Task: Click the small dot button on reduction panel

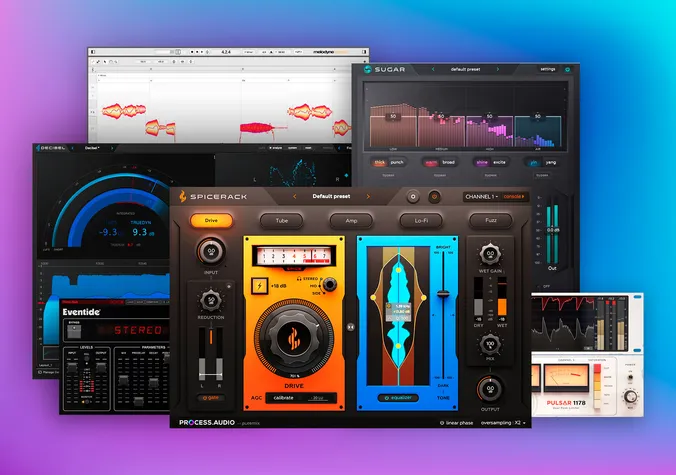Action: [229, 286]
